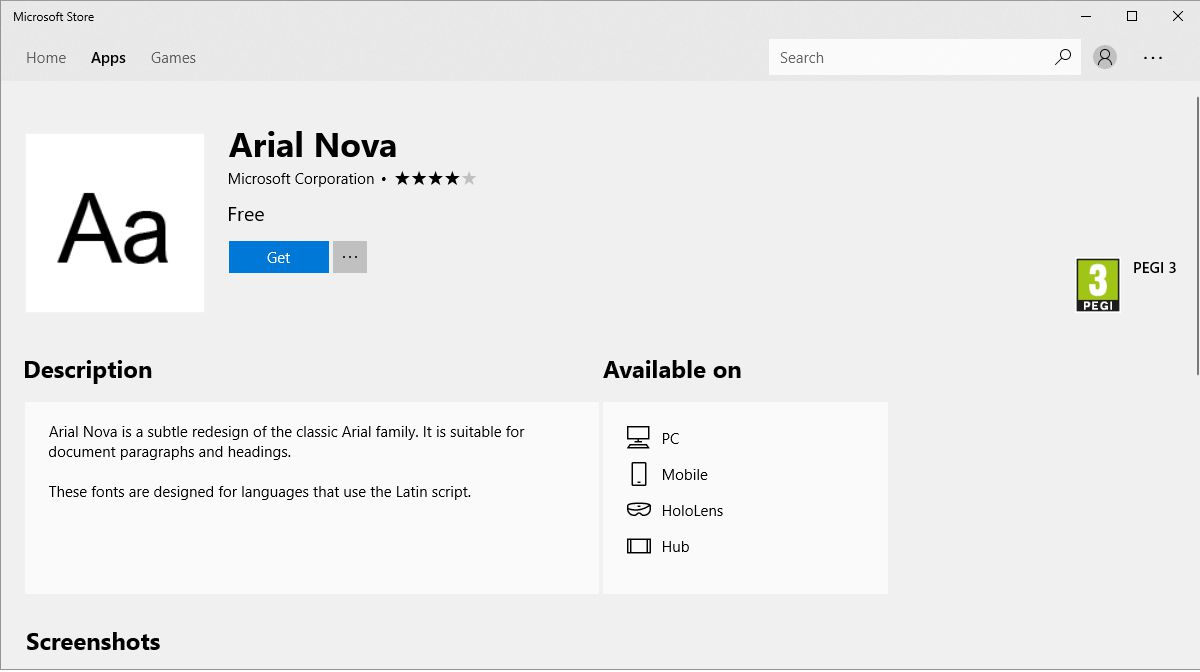Click the Screenshots heading
Screen dimensions: 1200x672
pos(93,642)
